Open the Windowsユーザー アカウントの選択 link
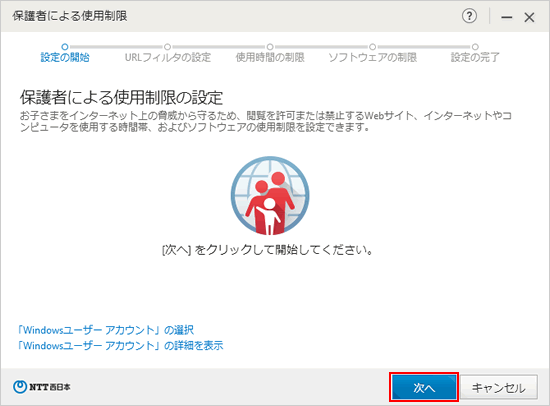The width and height of the screenshot is (550, 406). (106, 330)
